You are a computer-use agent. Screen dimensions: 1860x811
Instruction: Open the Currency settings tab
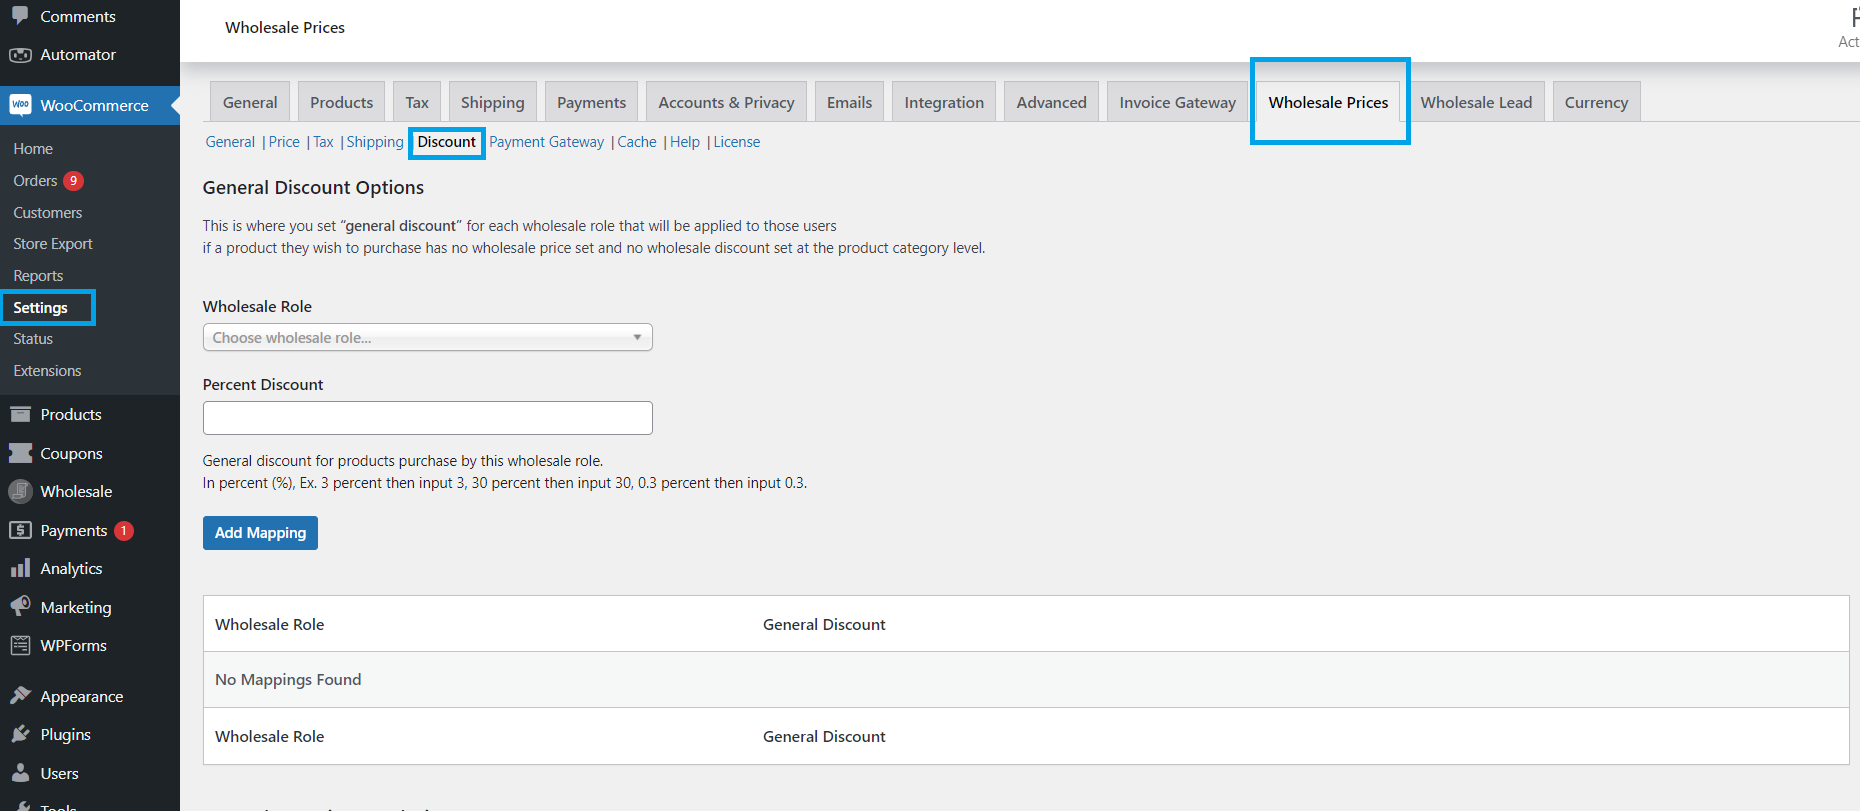pyautogui.click(x=1596, y=102)
